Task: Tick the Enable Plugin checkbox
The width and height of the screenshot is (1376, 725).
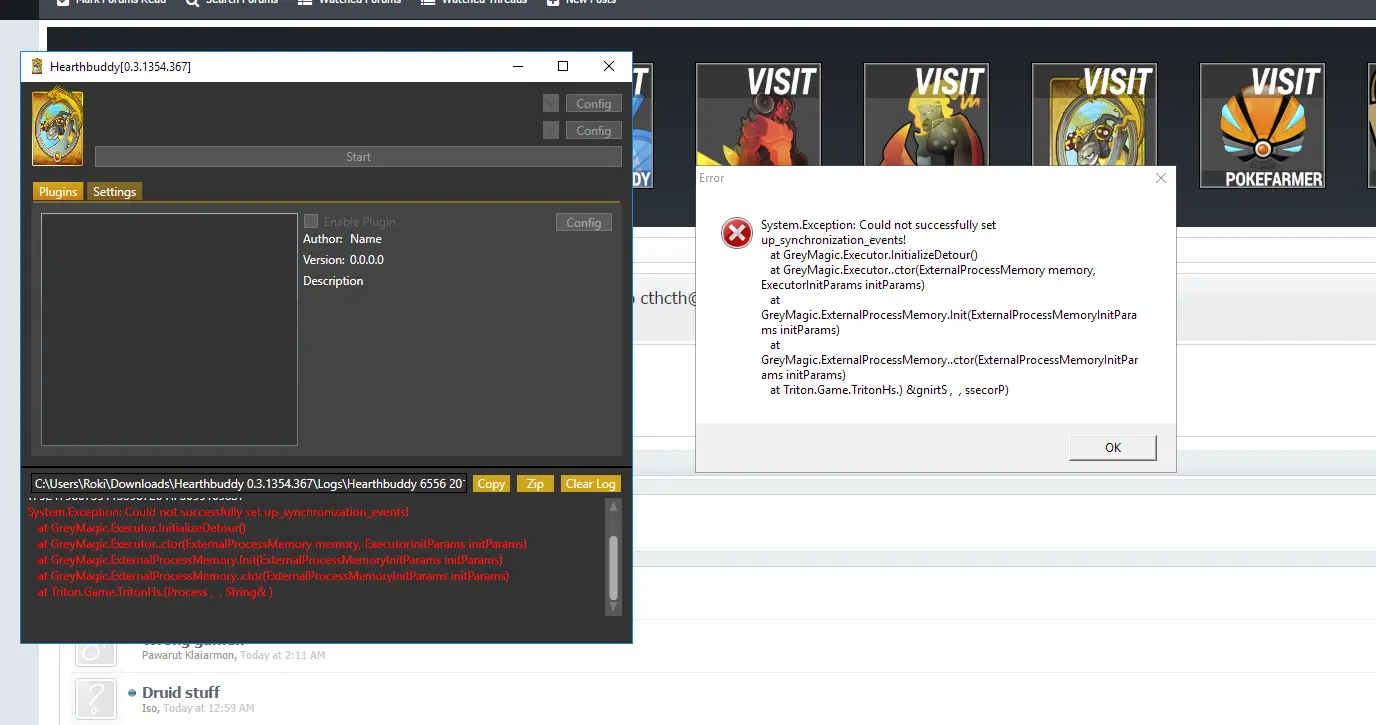Action: [311, 221]
